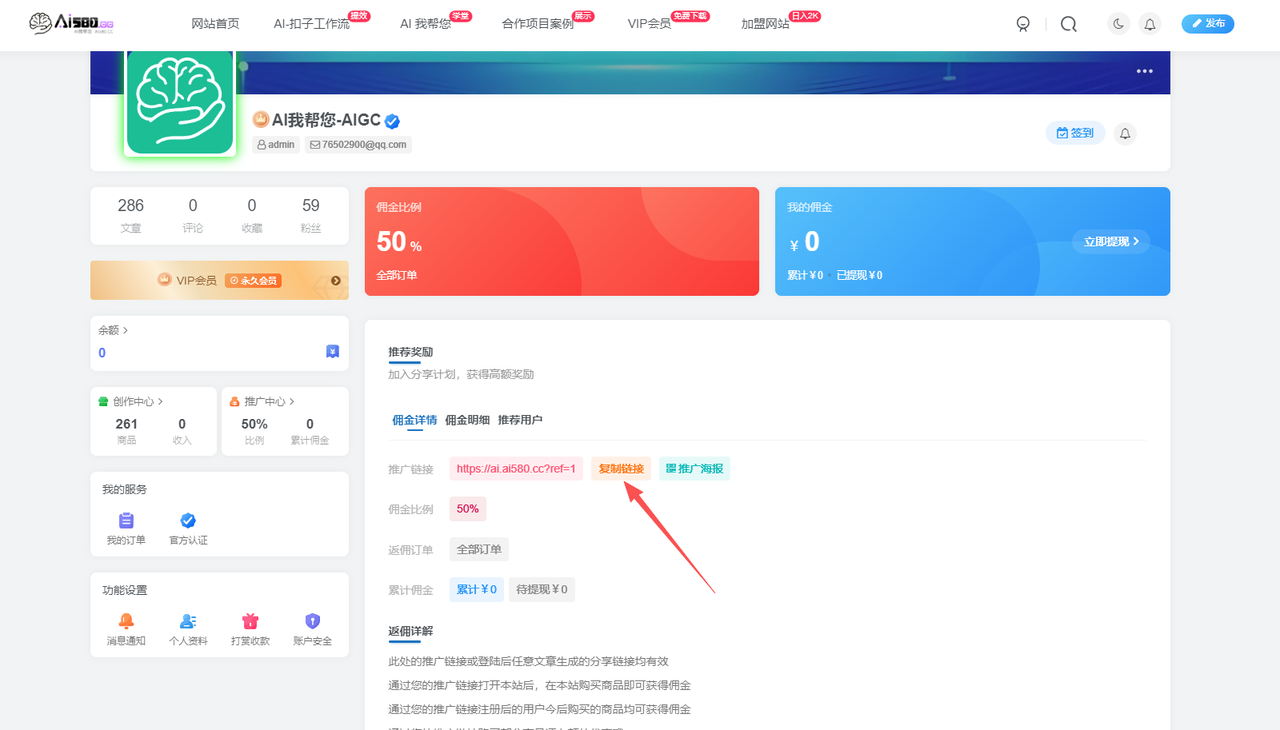
Task: Open 打赏收款 payment collection icon
Action: point(250,618)
